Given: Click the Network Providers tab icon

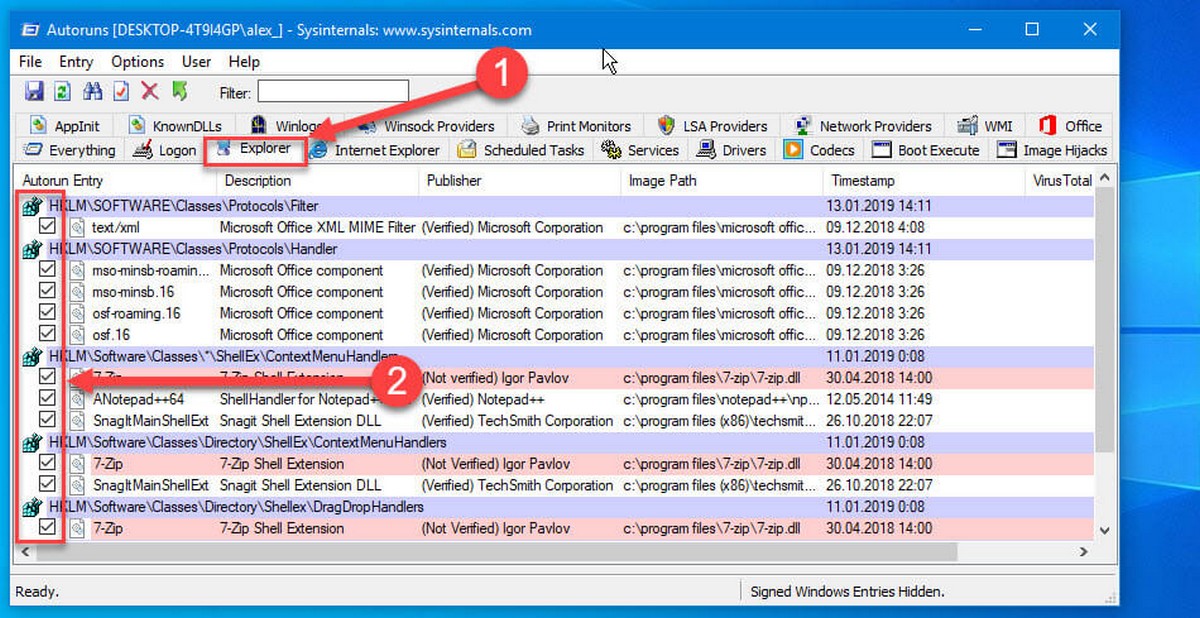Looking at the screenshot, I should click(x=803, y=126).
